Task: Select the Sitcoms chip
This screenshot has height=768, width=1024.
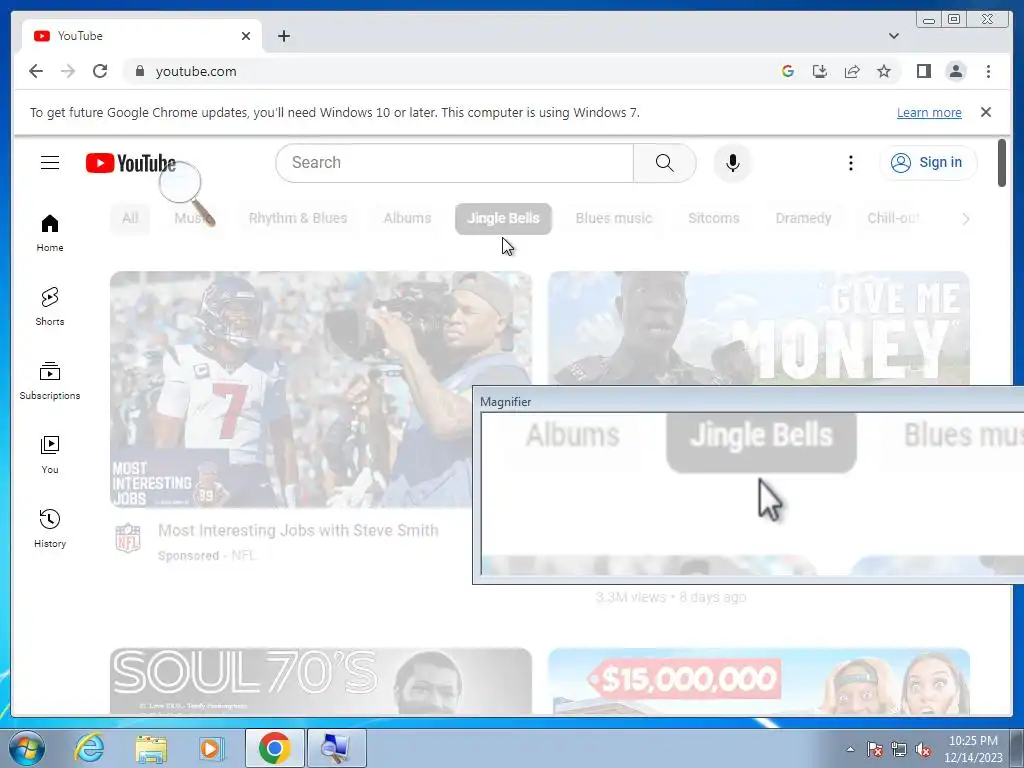Action: click(713, 218)
